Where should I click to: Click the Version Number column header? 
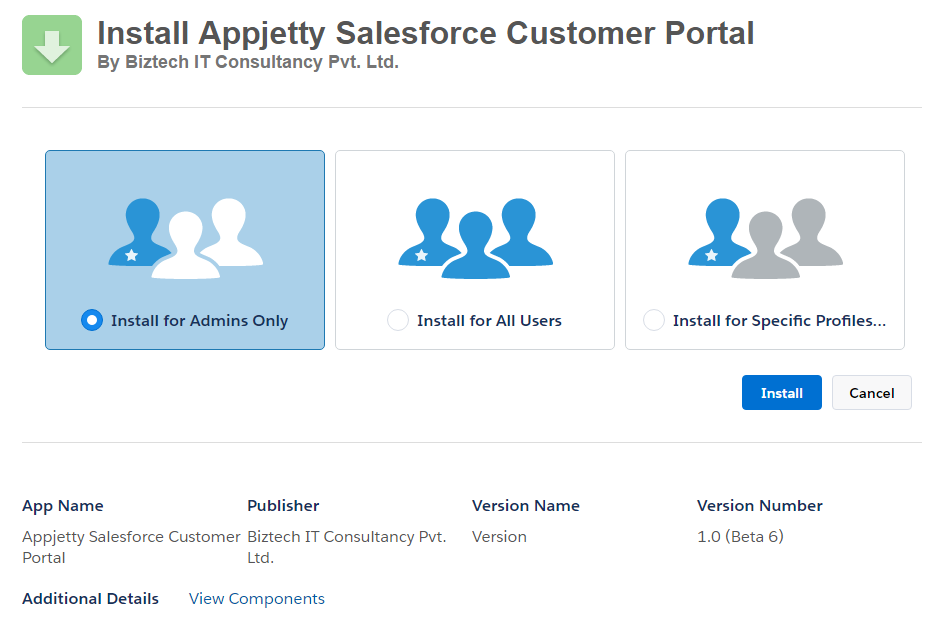759,506
